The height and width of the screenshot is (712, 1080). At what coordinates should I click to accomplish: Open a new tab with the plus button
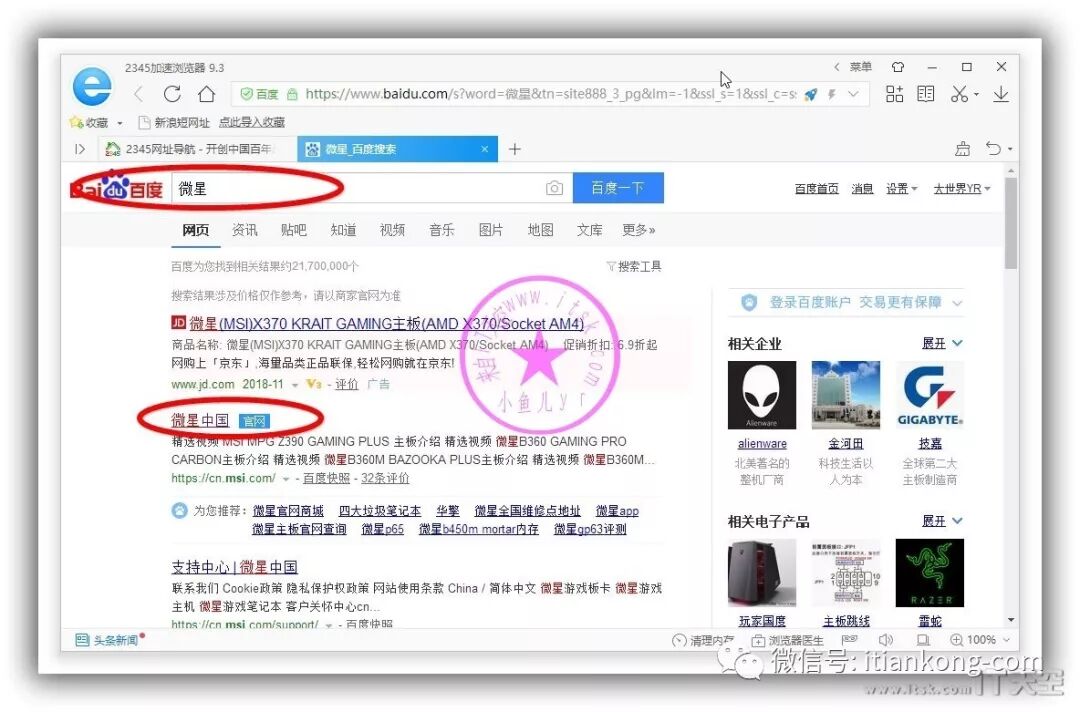coord(515,149)
